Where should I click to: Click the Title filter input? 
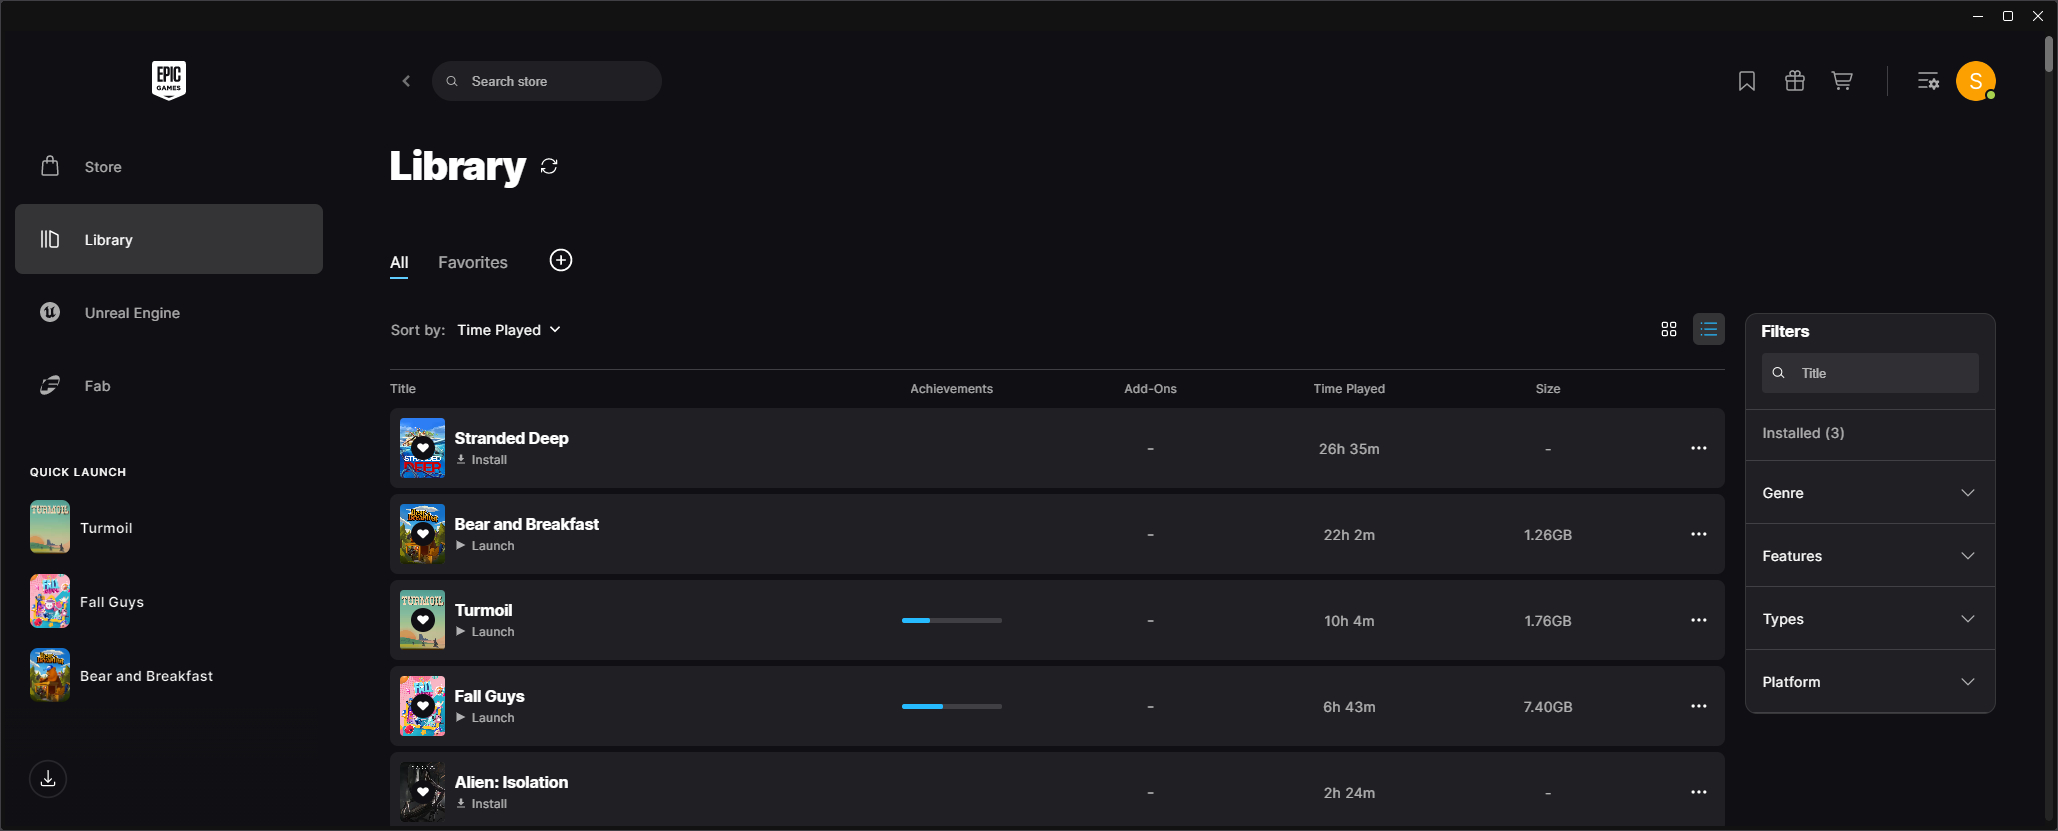(1870, 373)
